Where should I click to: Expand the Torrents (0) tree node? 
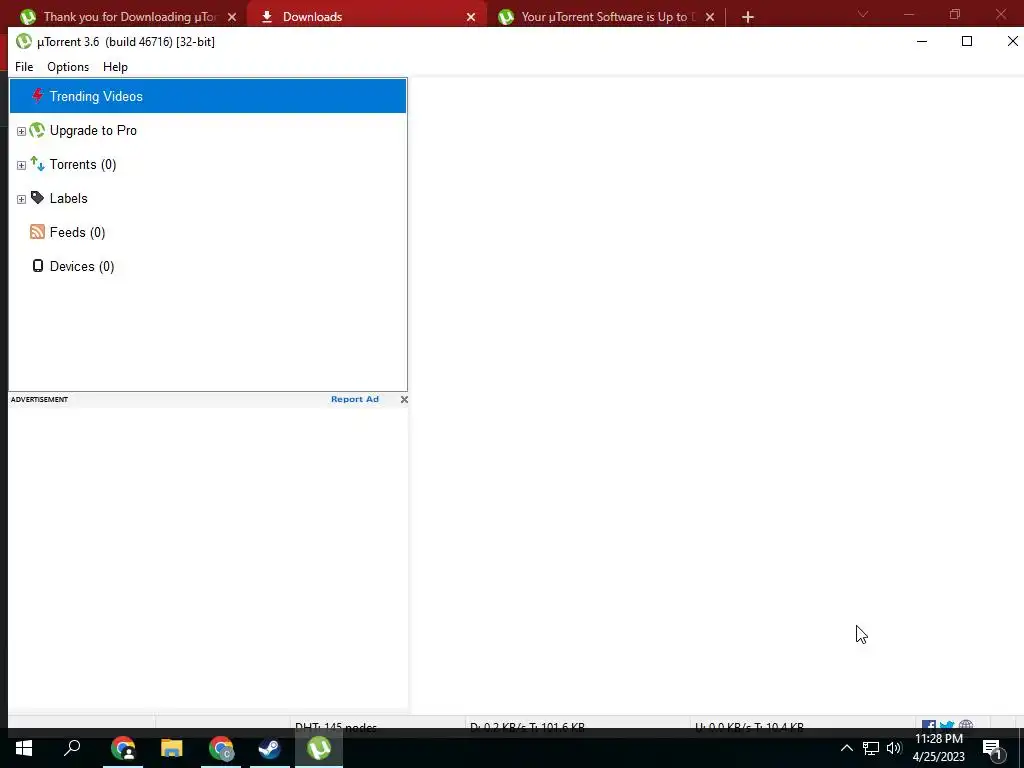[21, 165]
